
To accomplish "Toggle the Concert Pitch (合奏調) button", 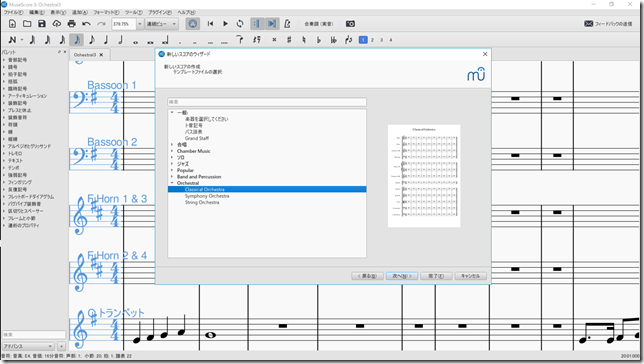I will point(319,24).
